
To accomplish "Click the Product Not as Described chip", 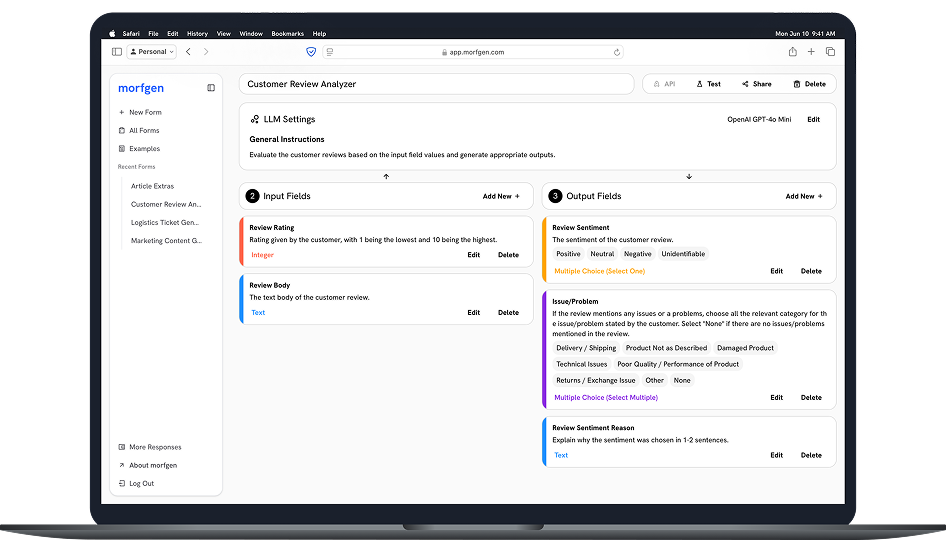I will pos(666,348).
